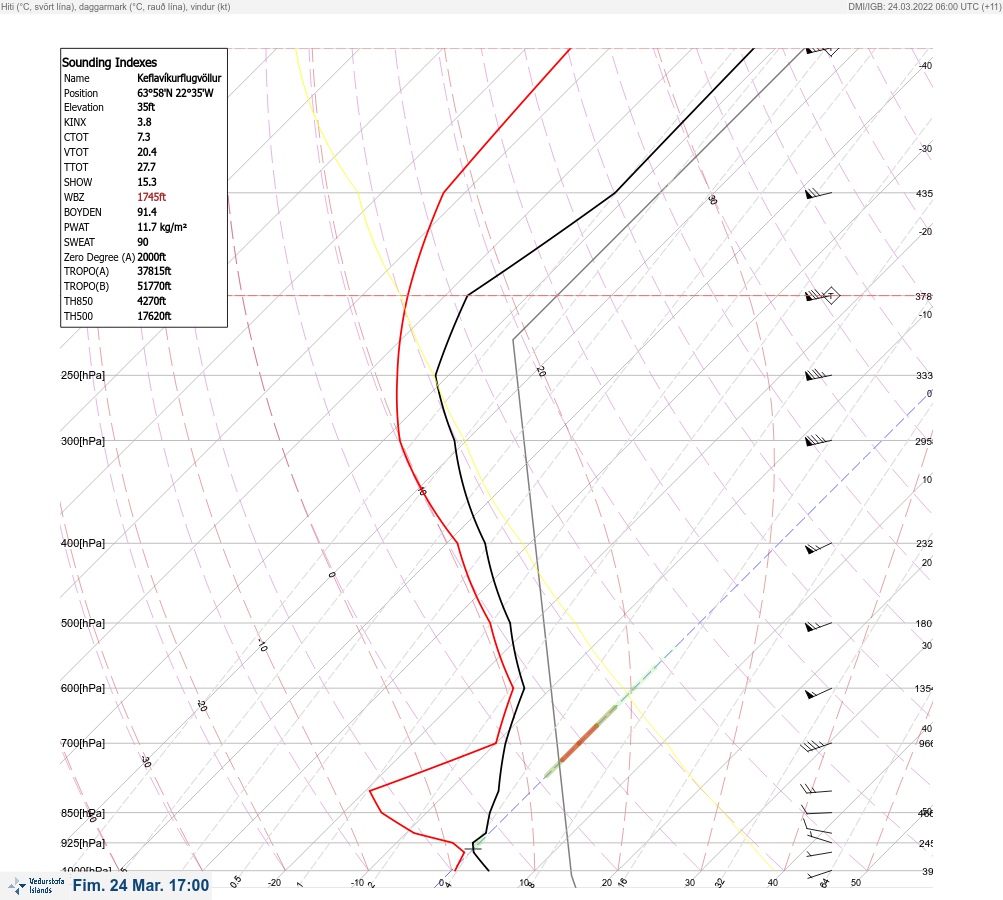Click the KINX value '3.8'
This screenshot has height=900, width=1003.
point(145,122)
